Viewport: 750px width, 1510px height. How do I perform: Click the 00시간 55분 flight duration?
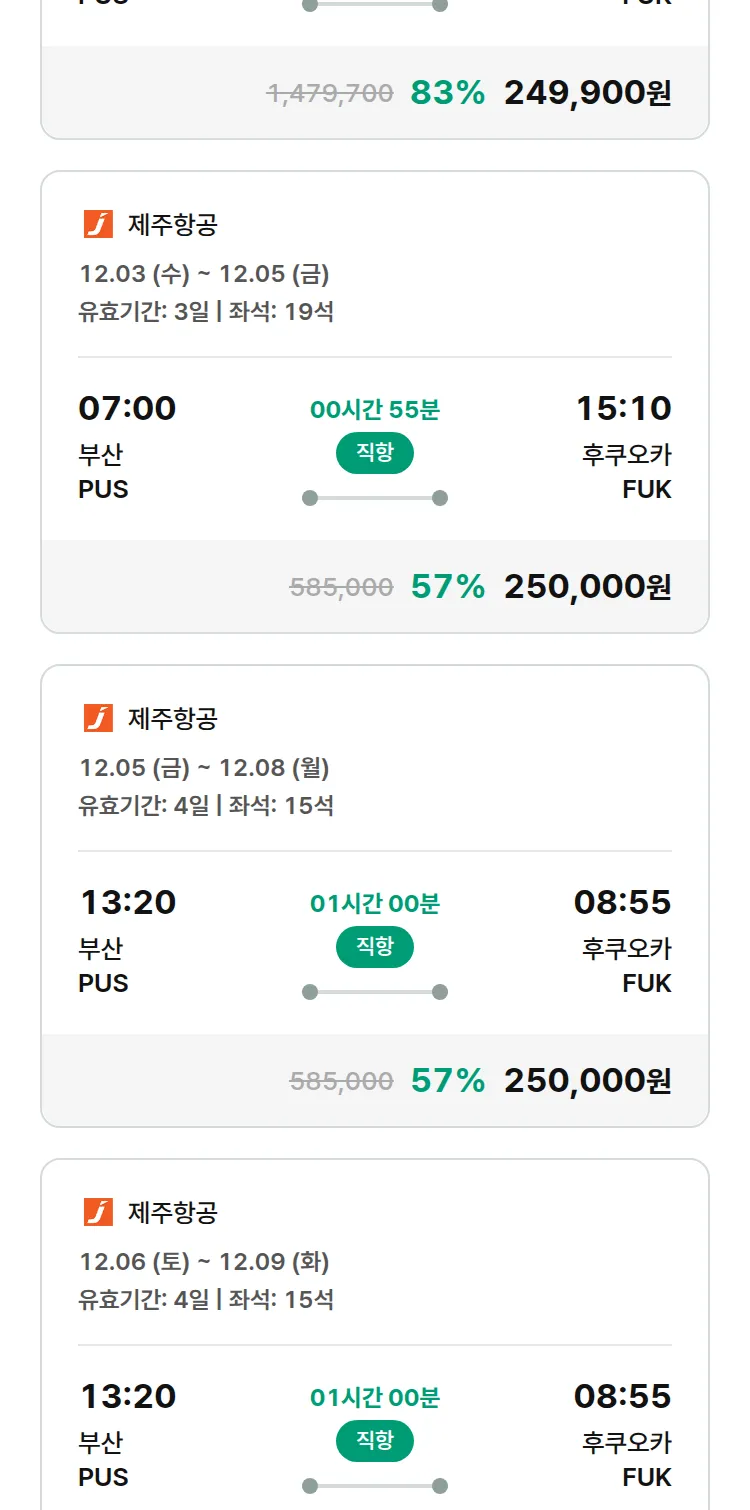[x=375, y=409]
